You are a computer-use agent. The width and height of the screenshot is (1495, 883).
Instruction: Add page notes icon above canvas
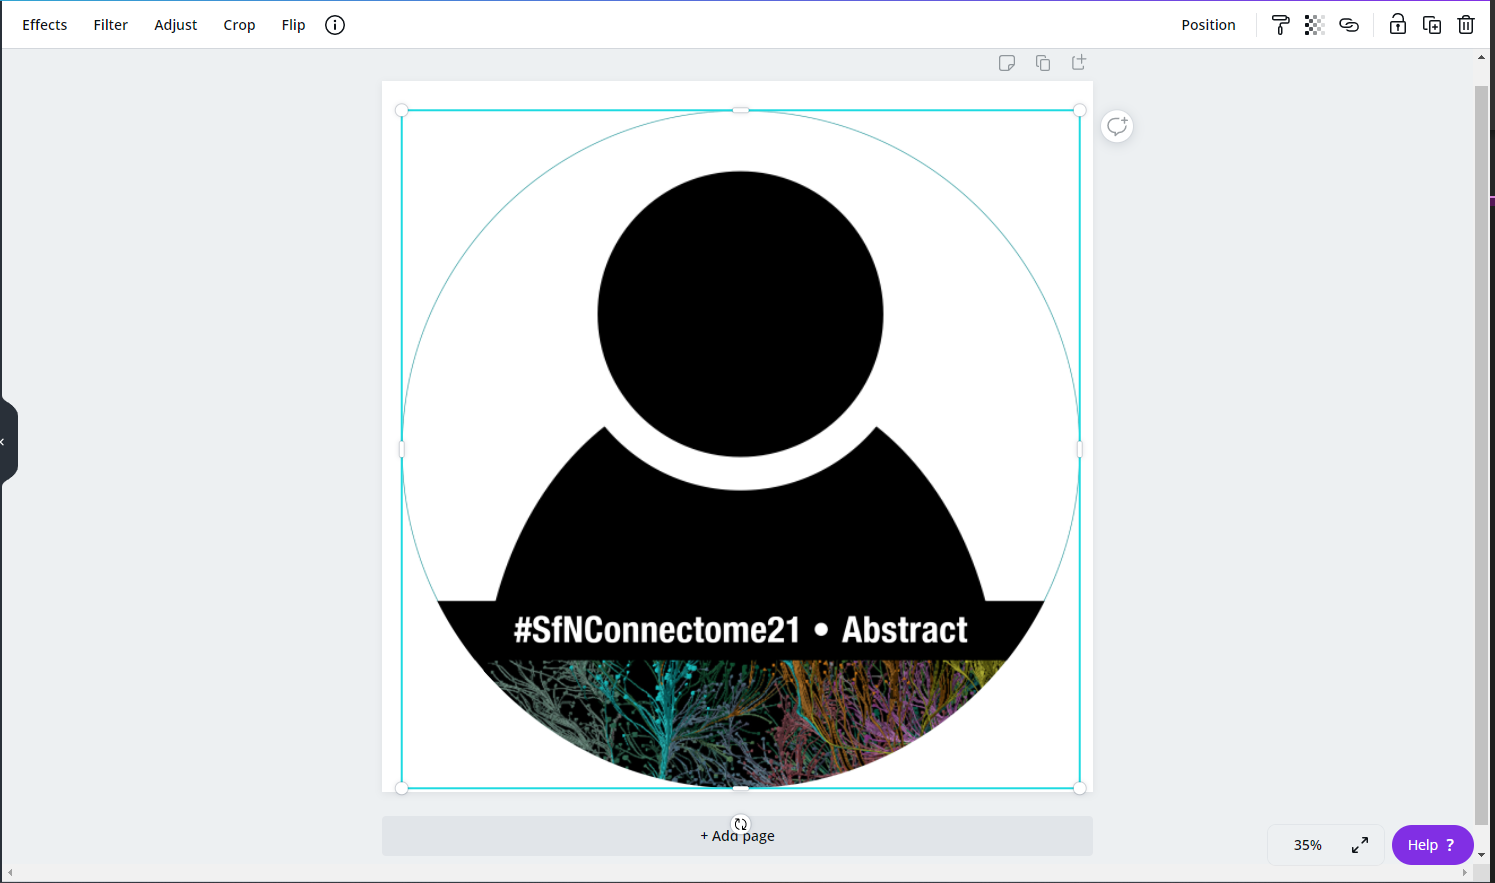click(x=1007, y=63)
